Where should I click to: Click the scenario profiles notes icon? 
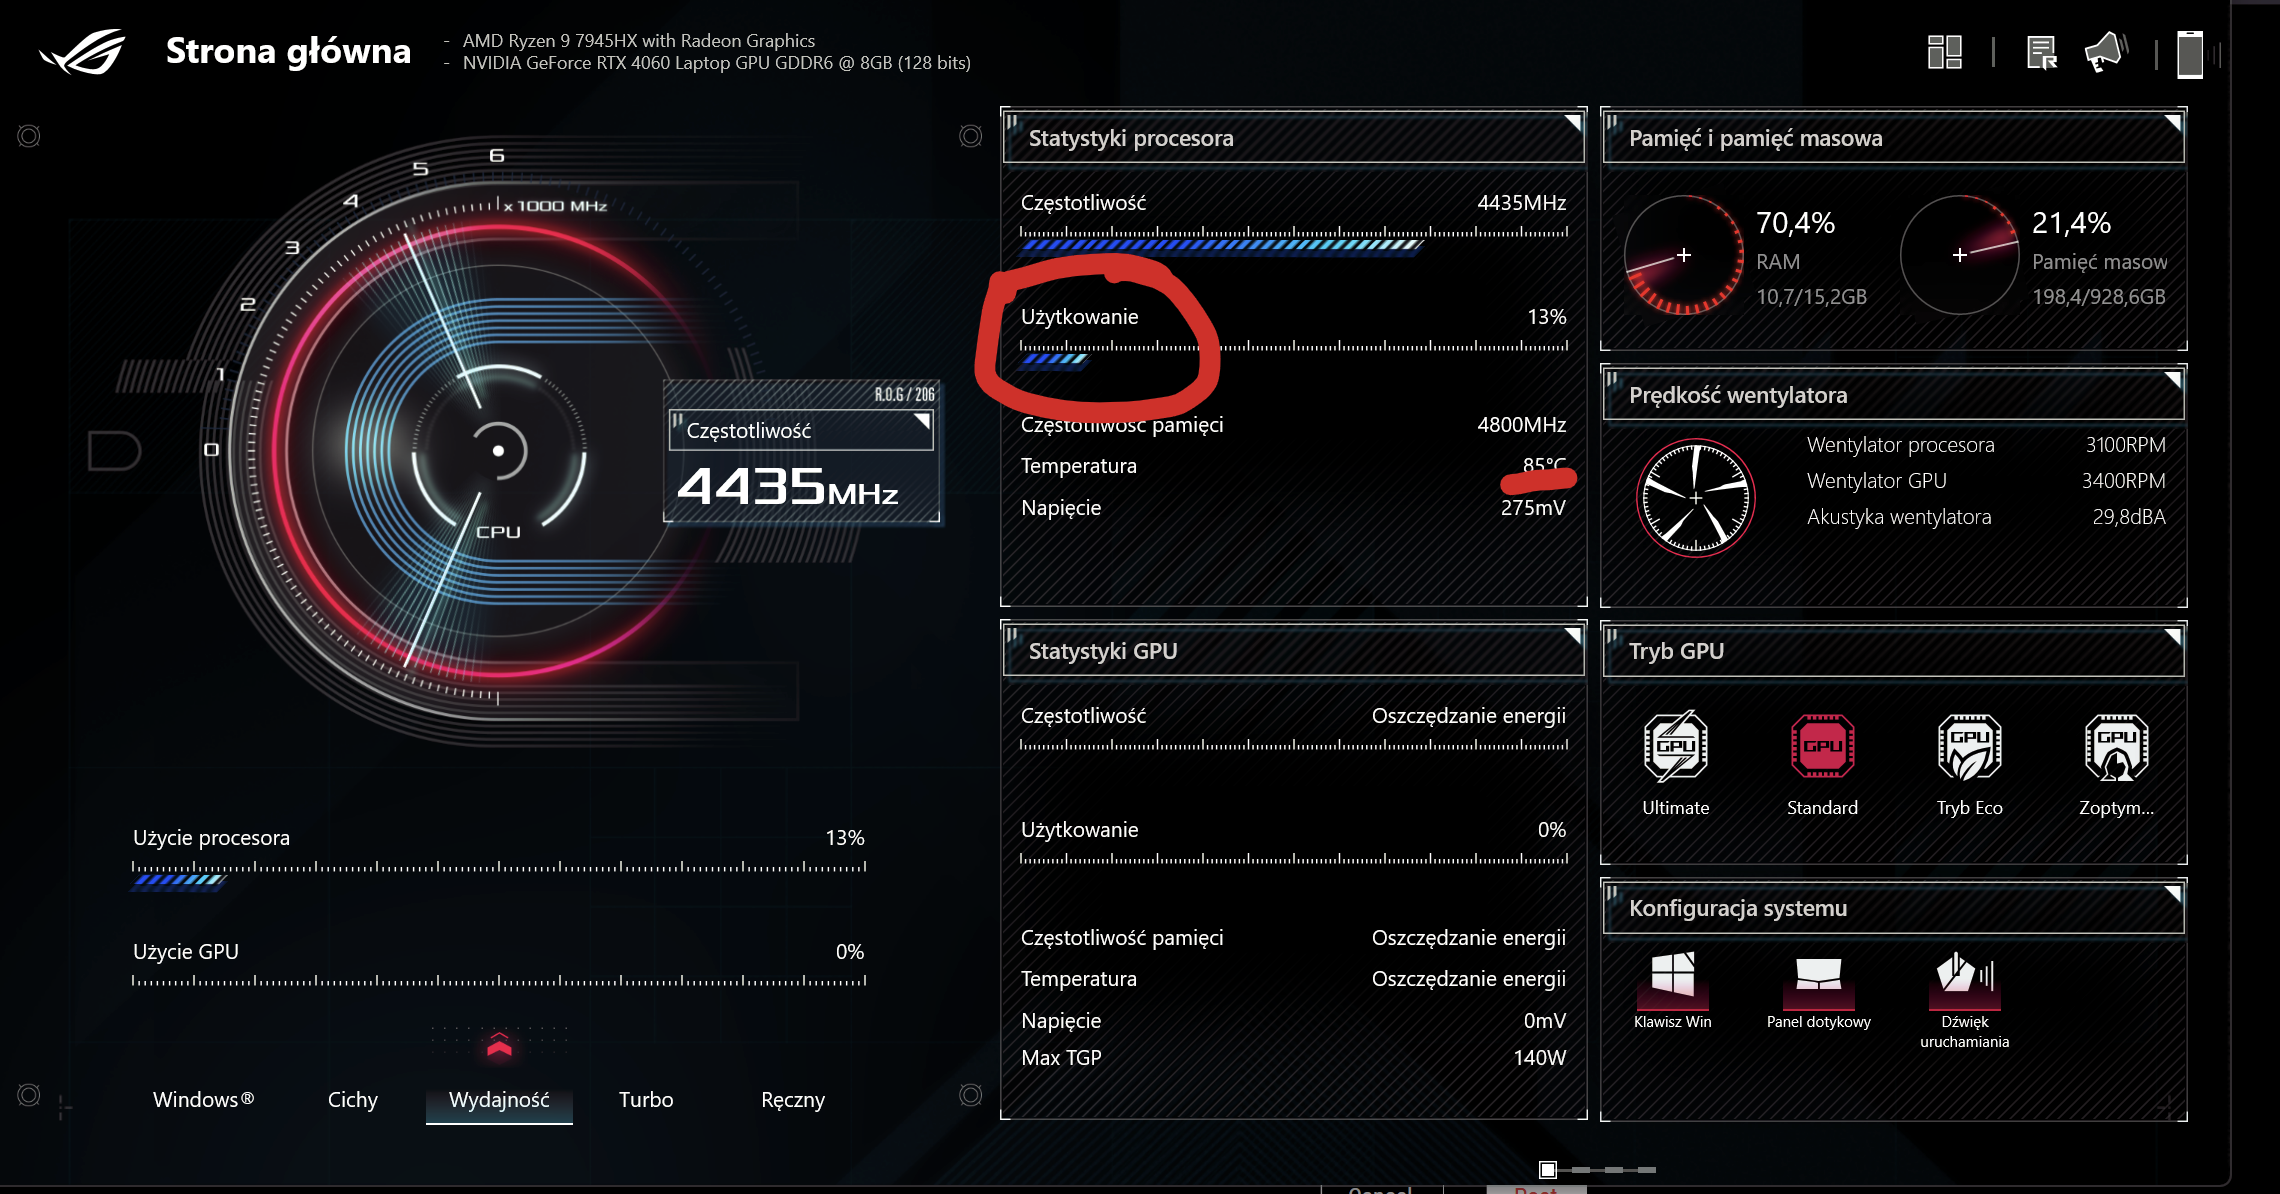2043,52
